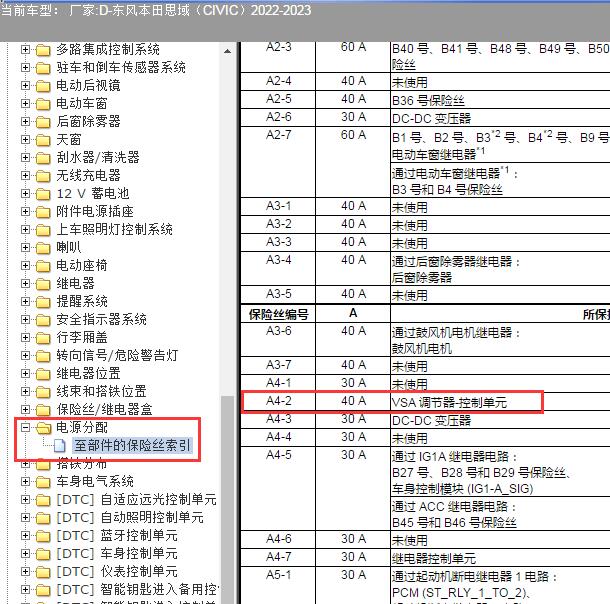610x604 pixels.
Task: Expand the 电动后视镜 tree node
Action: coord(25,86)
